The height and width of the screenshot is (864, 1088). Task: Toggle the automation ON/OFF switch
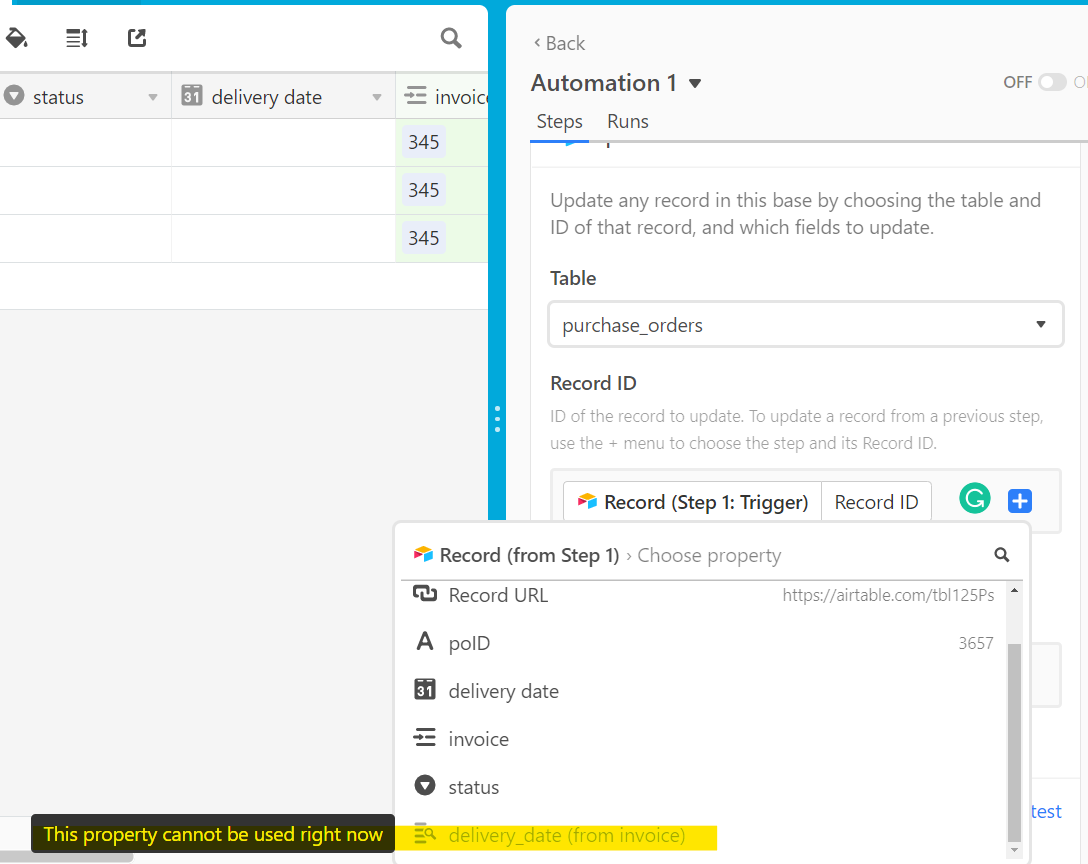pos(1052,83)
